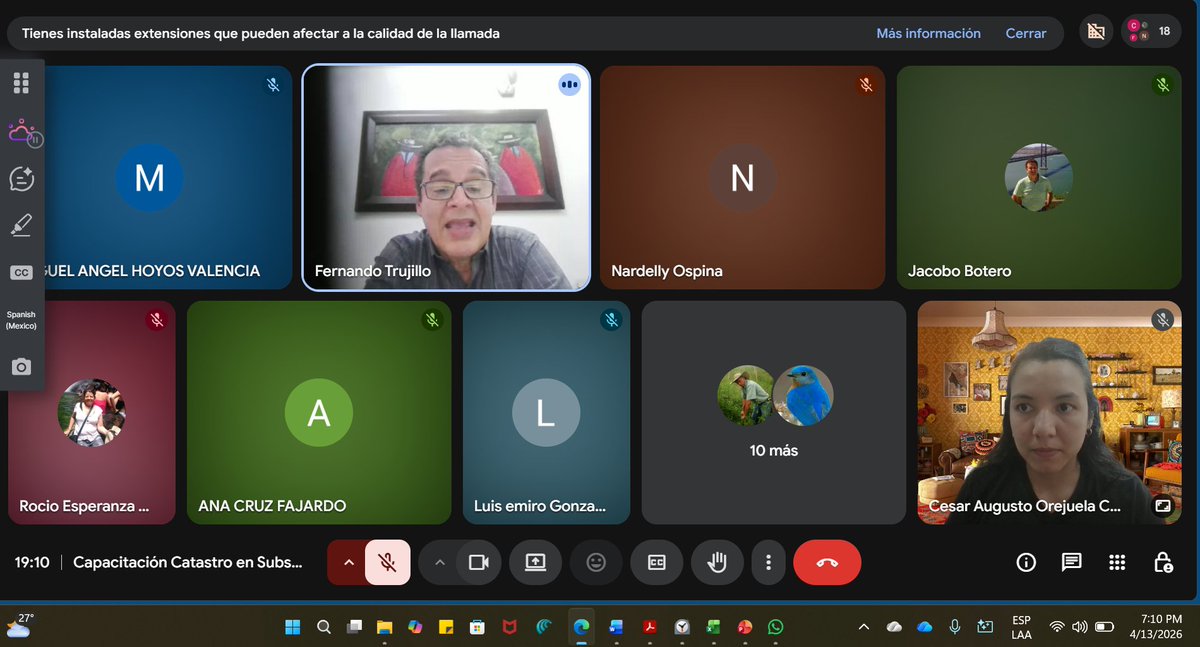Viewport: 1200px width, 647px height.
Task: Open the 27° weather widget
Action: click(20, 625)
